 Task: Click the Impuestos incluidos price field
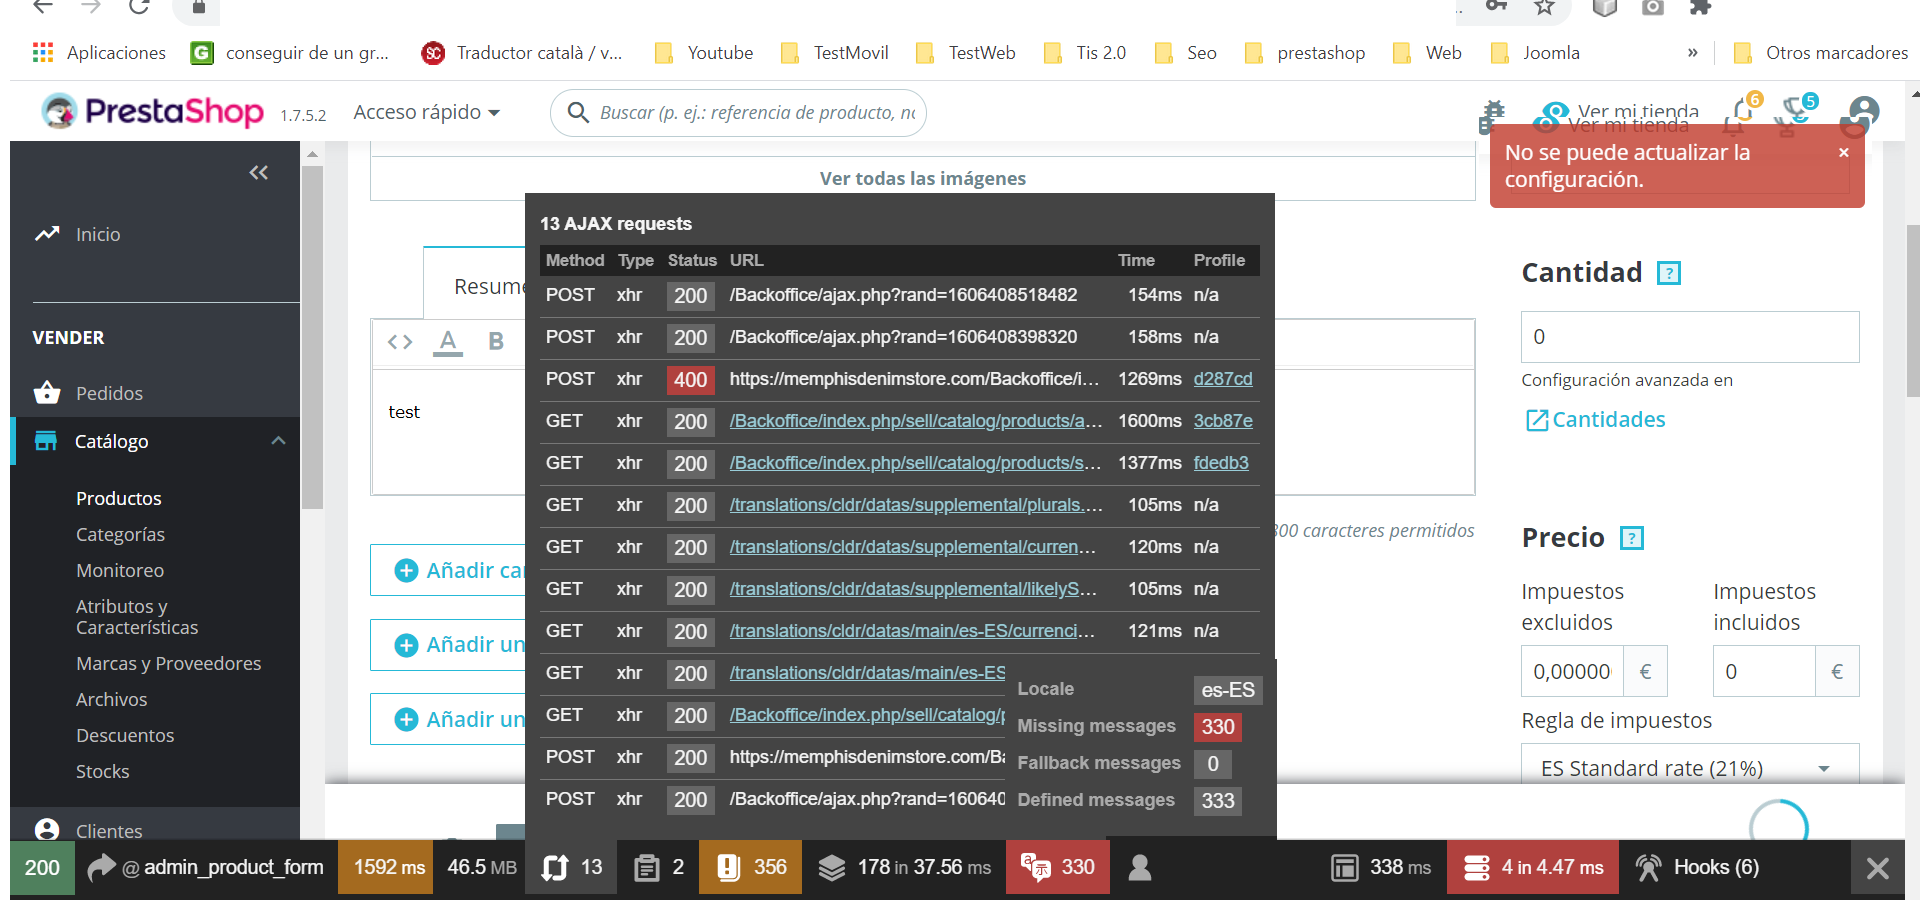tap(1764, 671)
